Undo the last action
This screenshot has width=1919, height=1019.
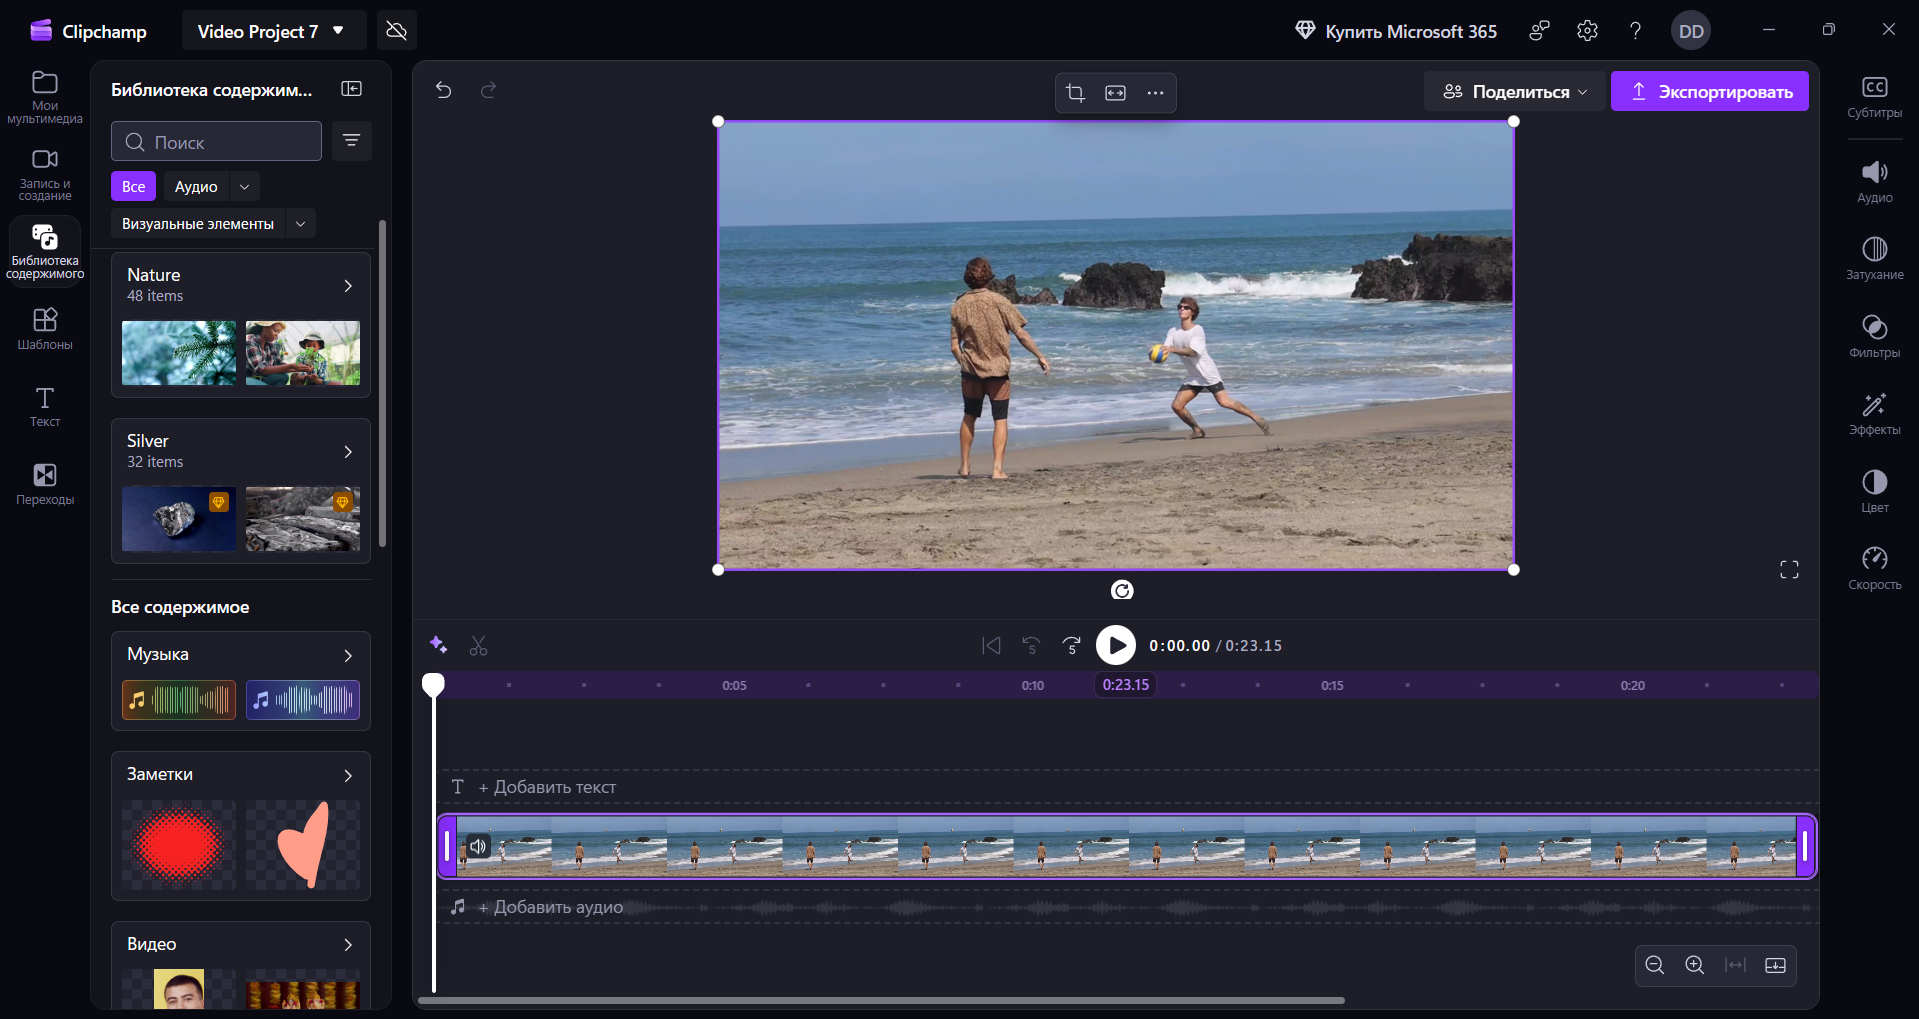(x=444, y=90)
